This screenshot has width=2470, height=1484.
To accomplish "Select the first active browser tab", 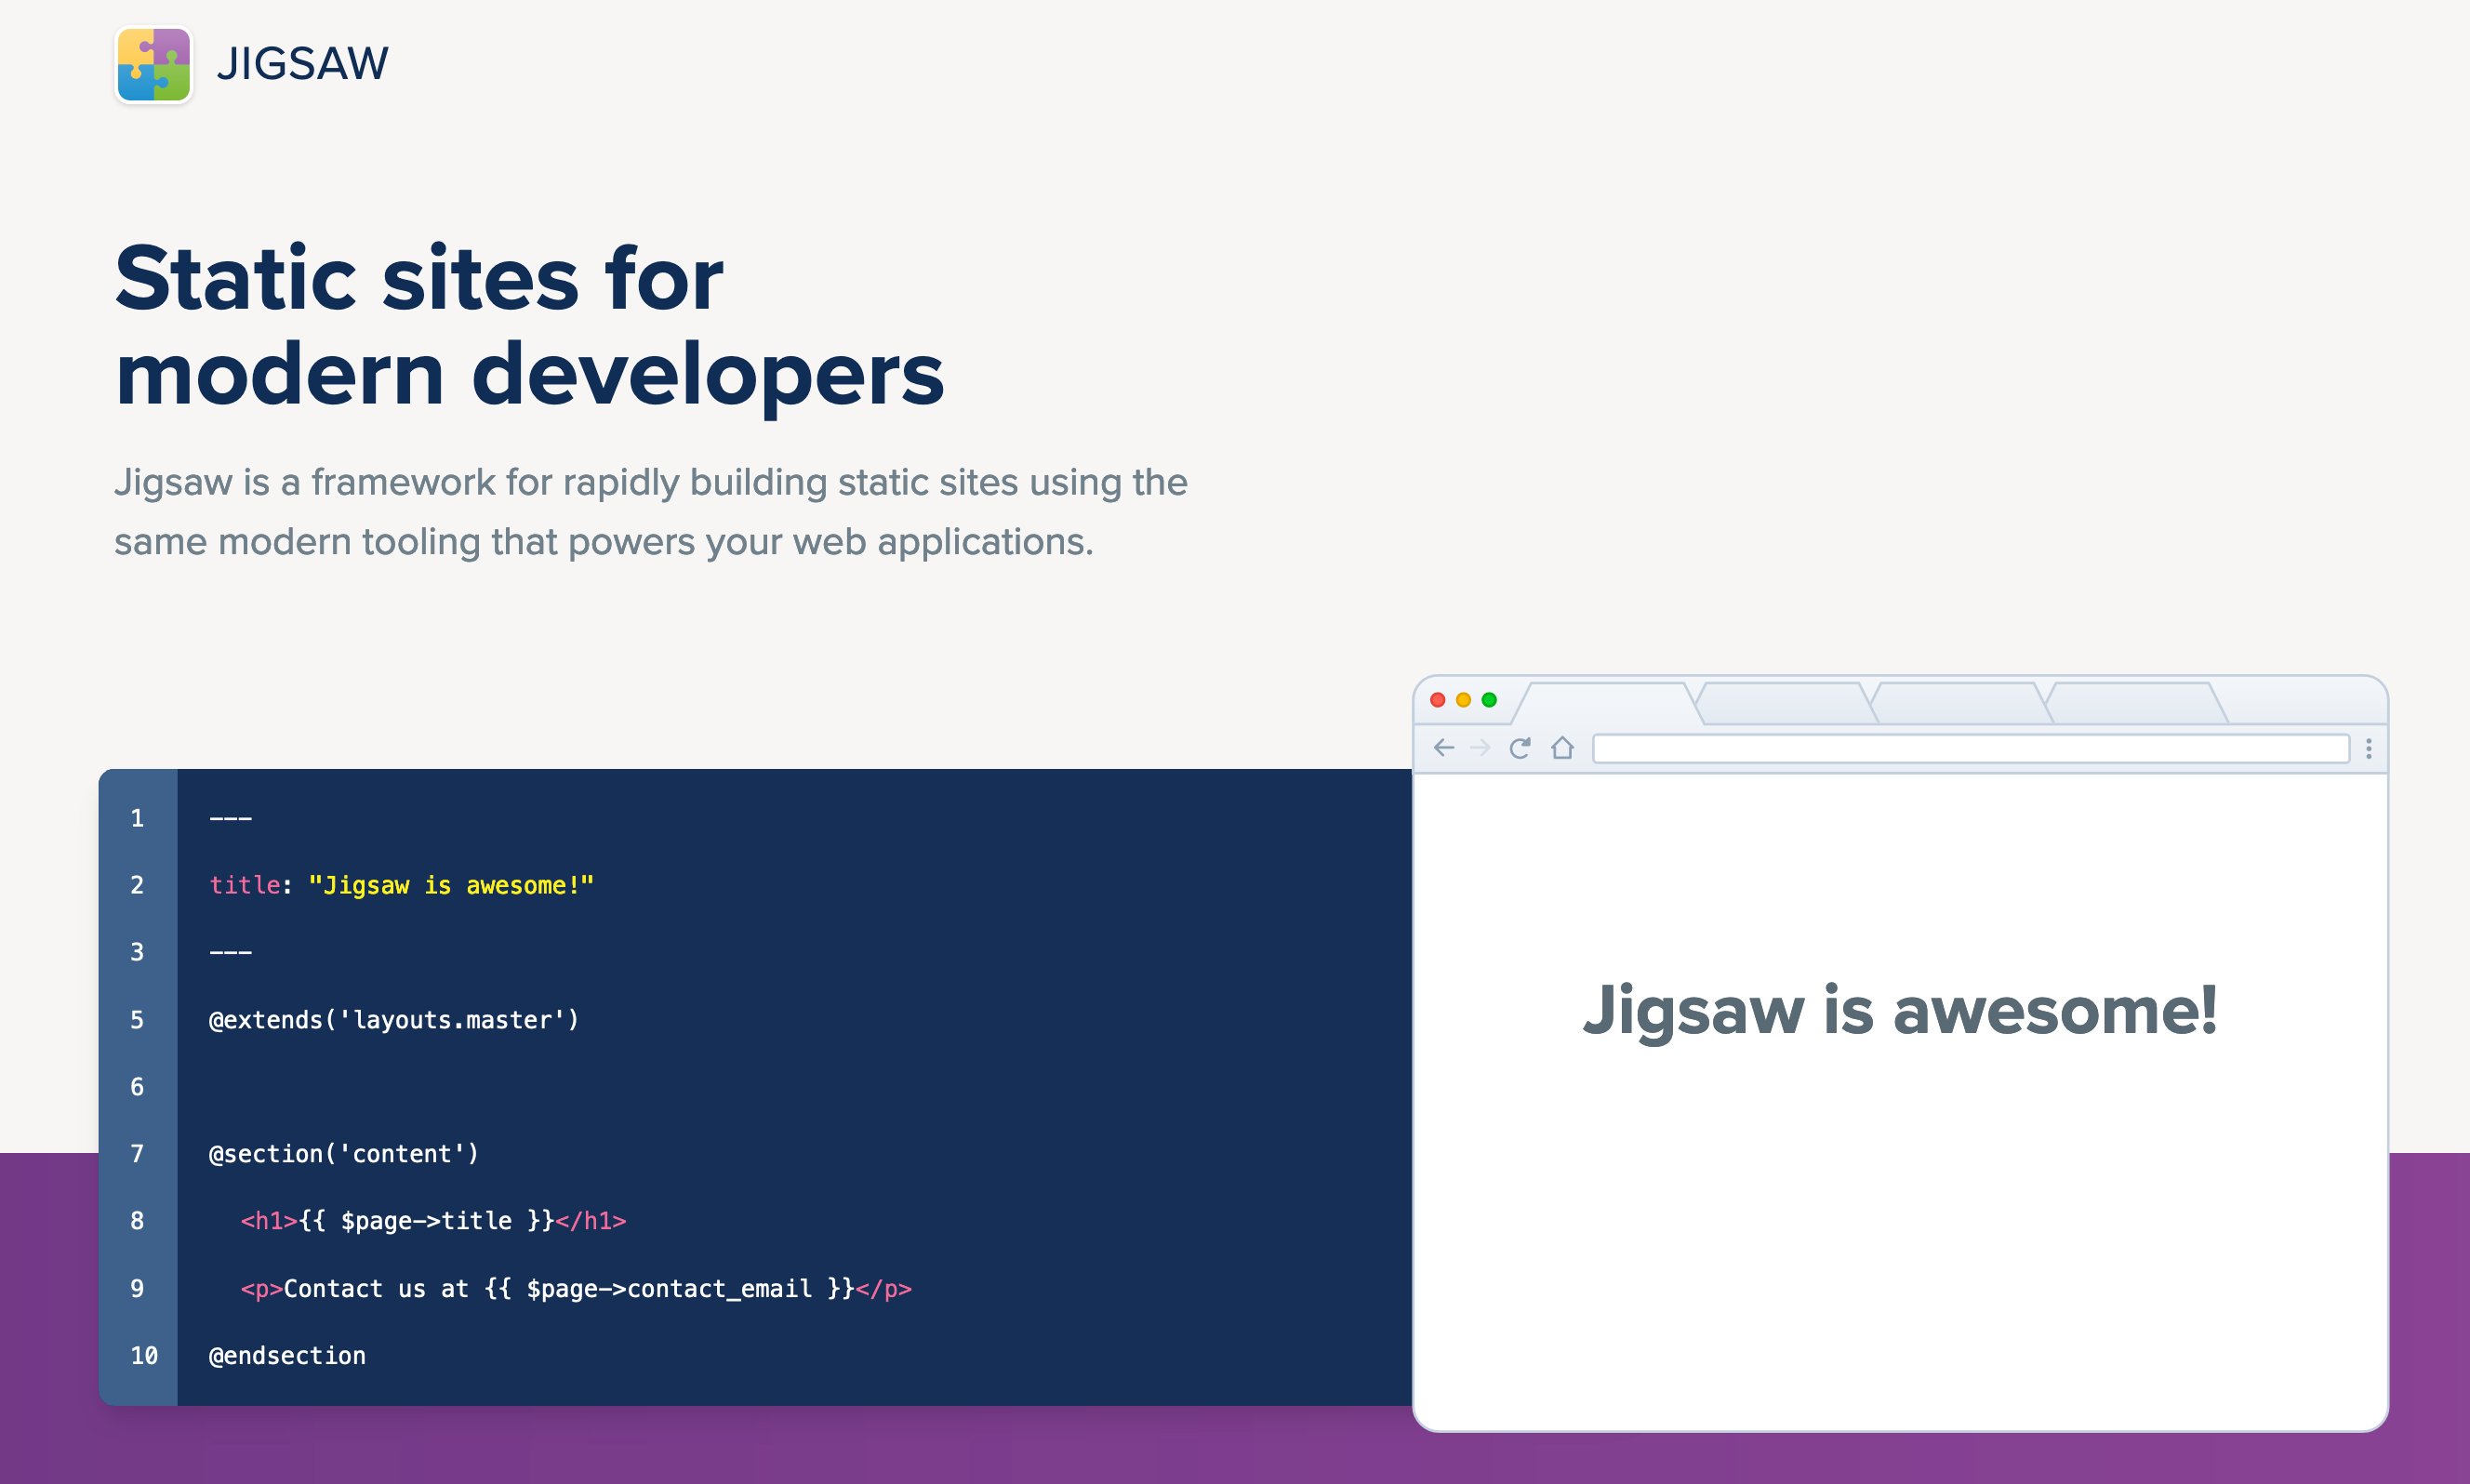I will pos(1606,704).
